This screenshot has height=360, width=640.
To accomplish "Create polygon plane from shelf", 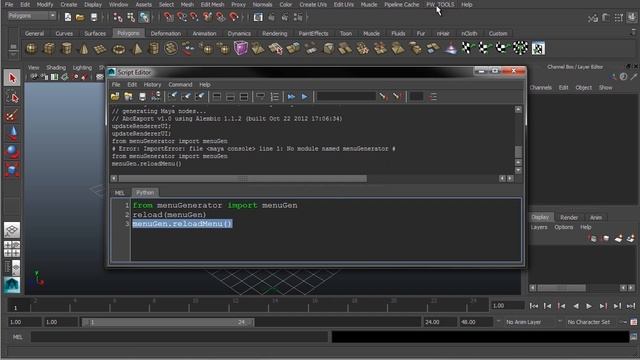I will pyautogui.click(x=100, y=49).
